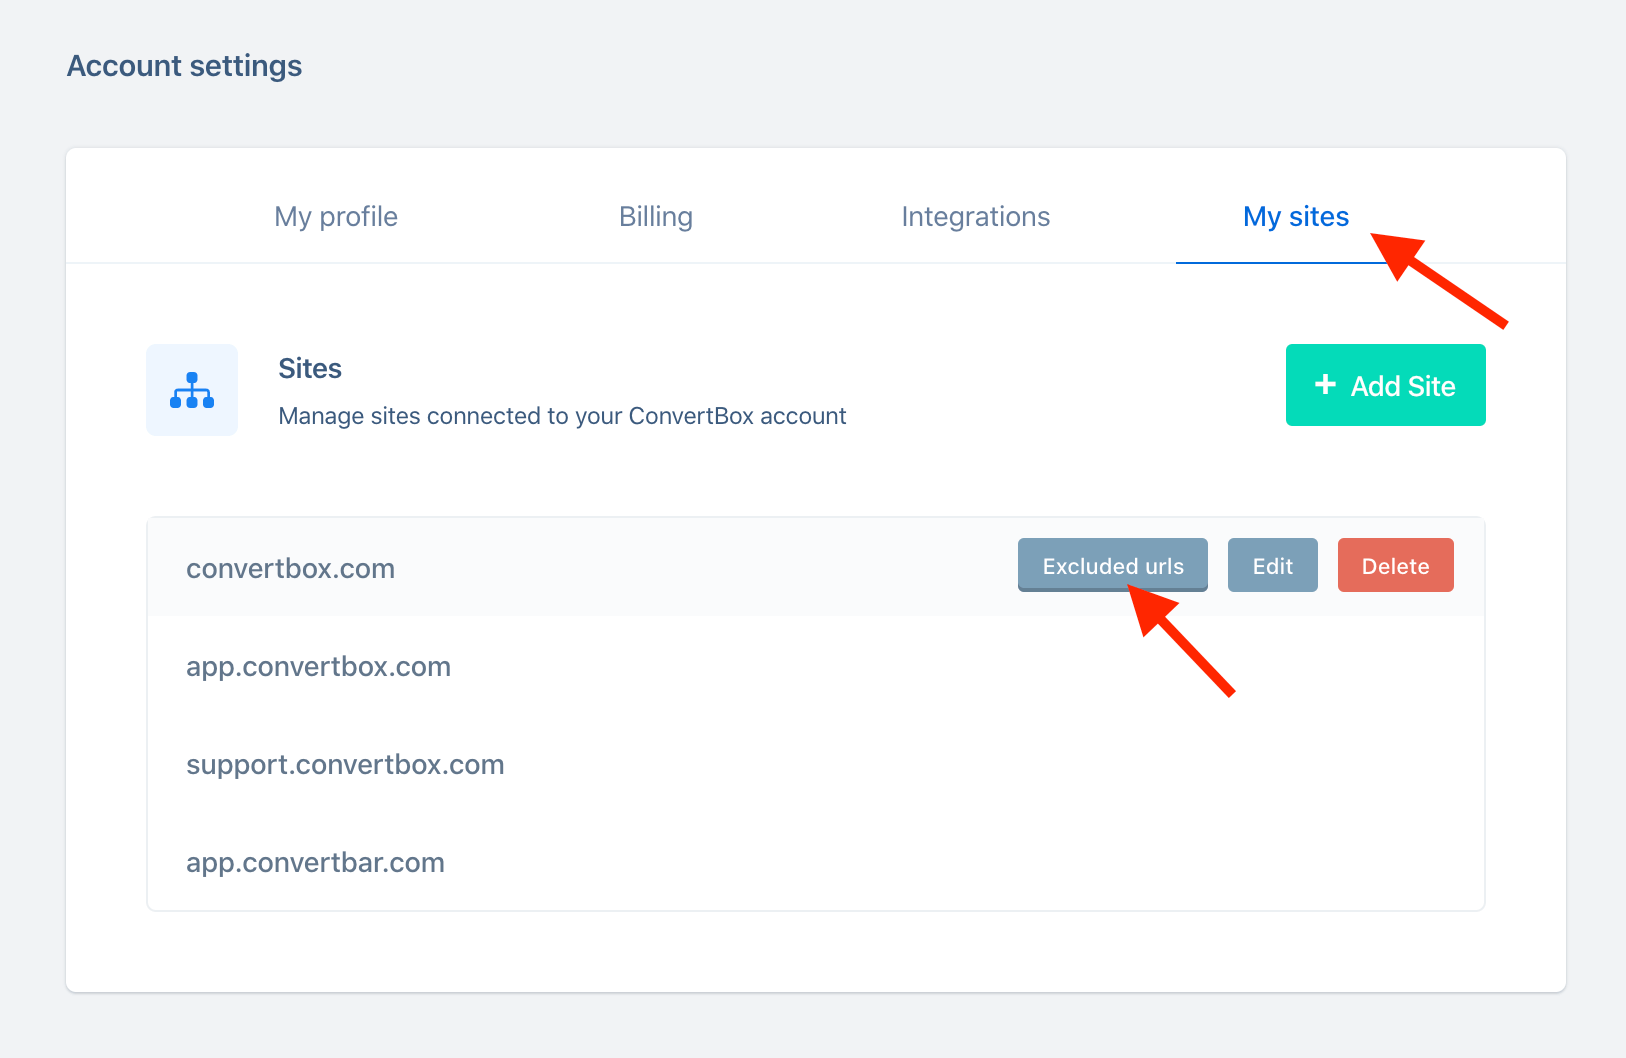The height and width of the screenshot is (1058, 1626).
Task: Edit the convertbox.com site
Action: pyautogui.click(x=1272, y=565)
